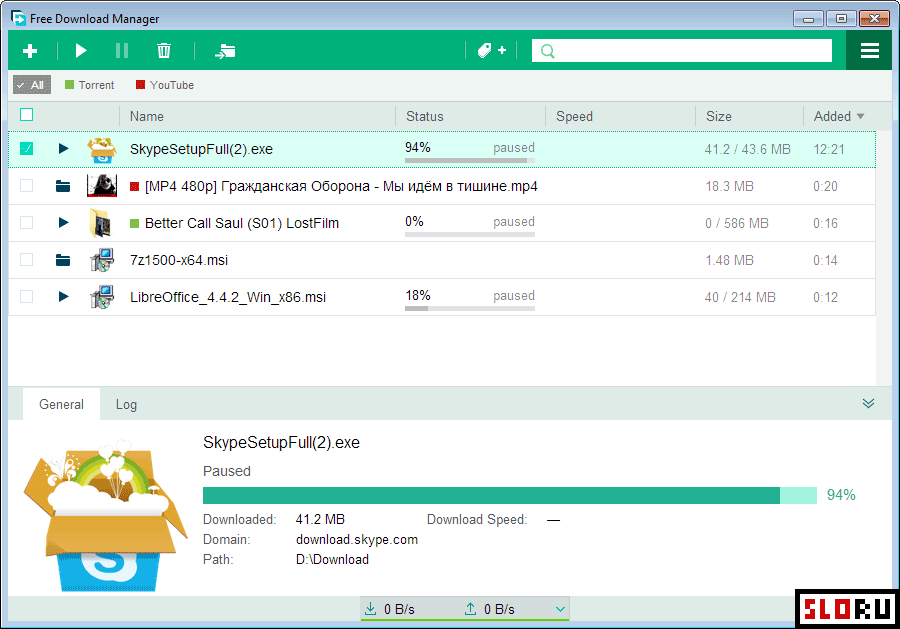Click the 41.2 / 43.6 MB size cell
Screen dimensions: 900x629
747,149
